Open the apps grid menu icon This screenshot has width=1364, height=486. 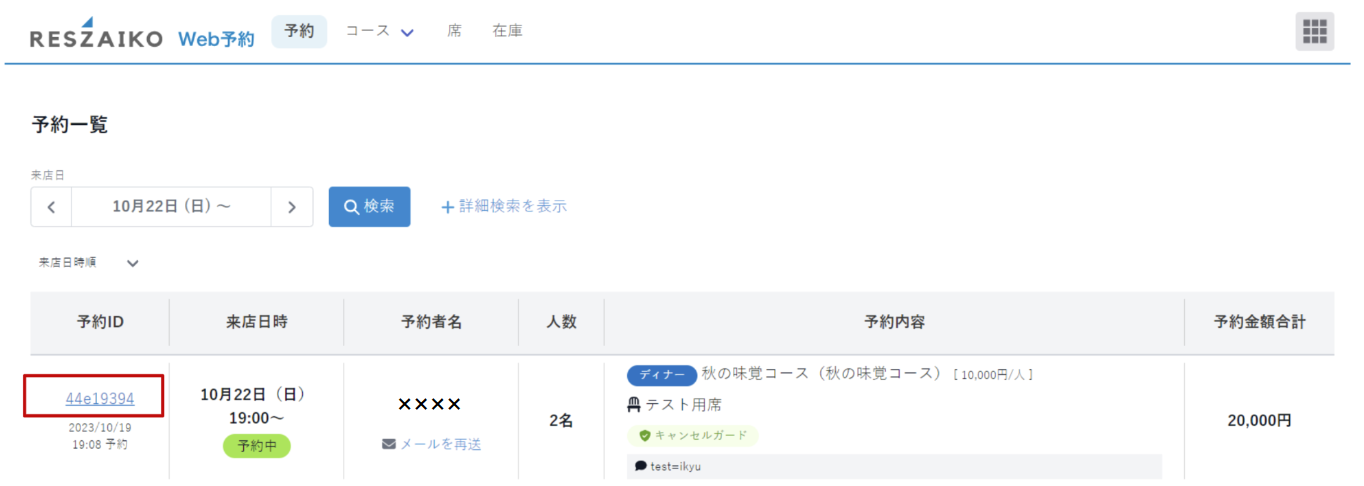coord(1315,31)
